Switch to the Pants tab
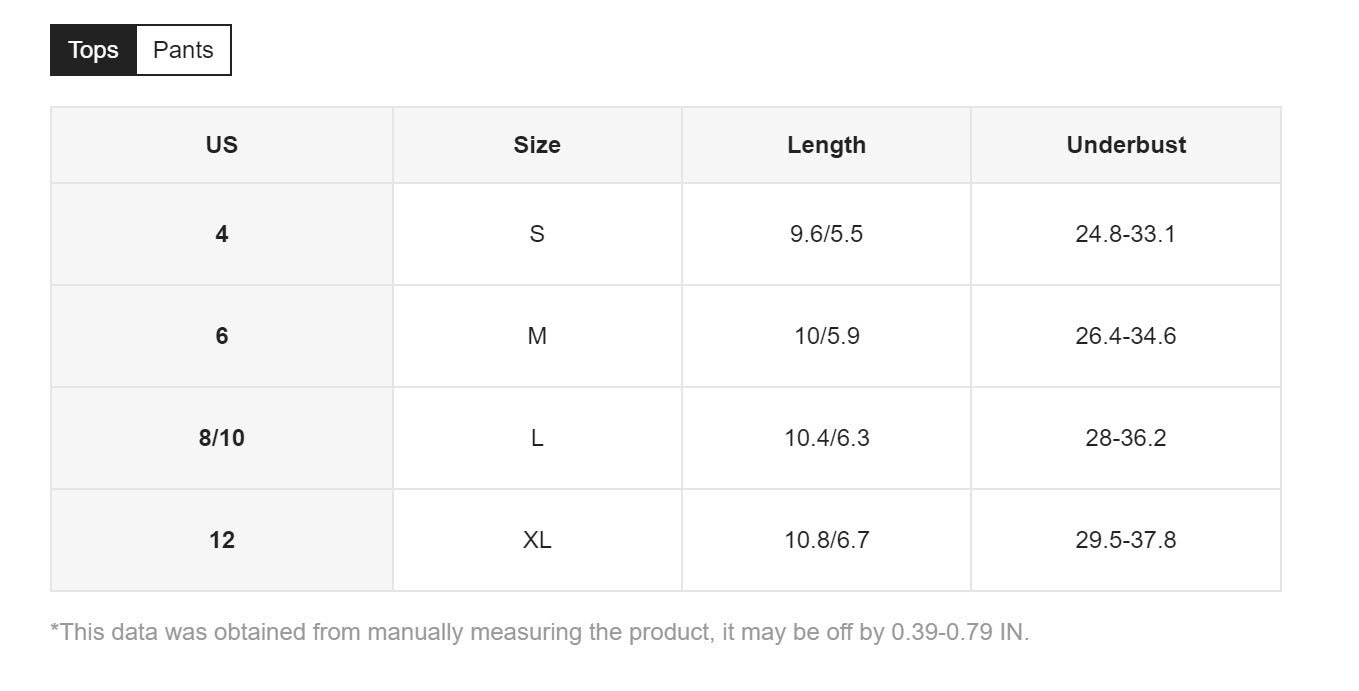1359x691 pixels. coord(183,50)
